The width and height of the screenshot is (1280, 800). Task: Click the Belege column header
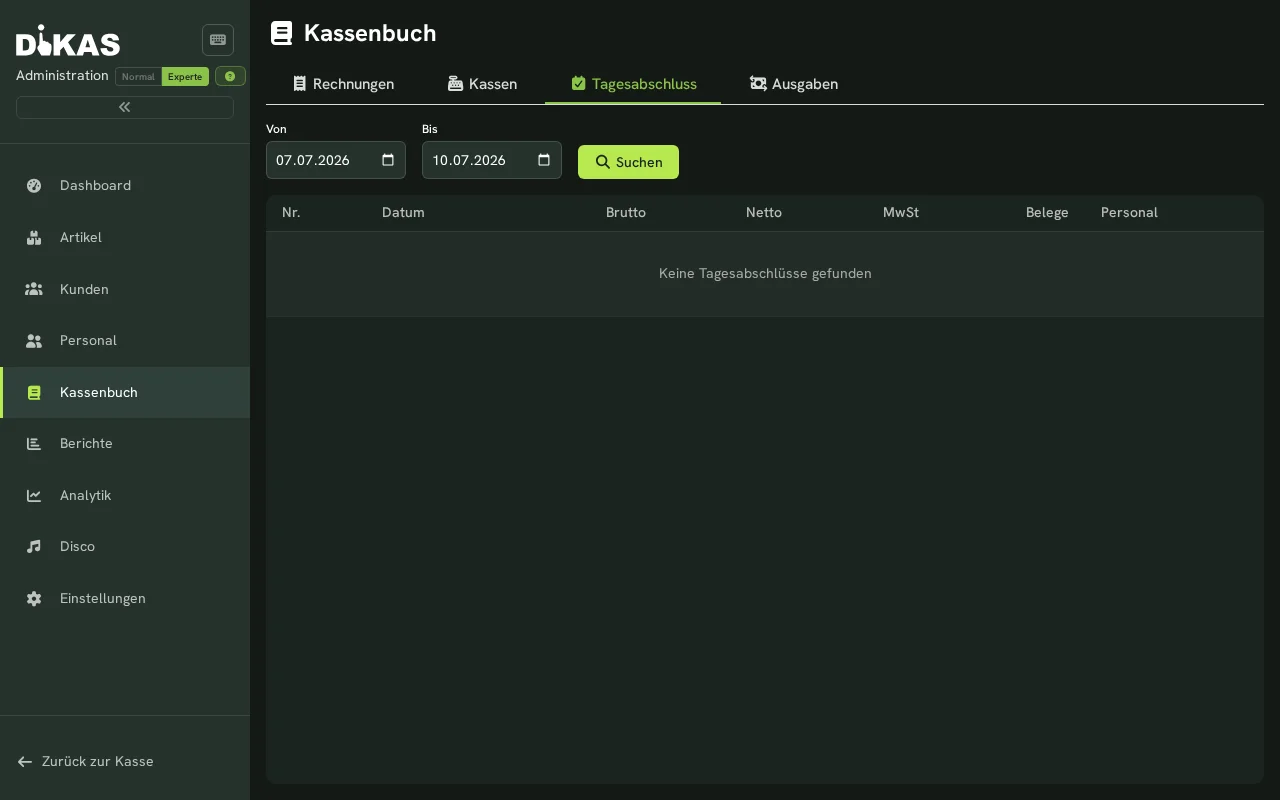1047,212
